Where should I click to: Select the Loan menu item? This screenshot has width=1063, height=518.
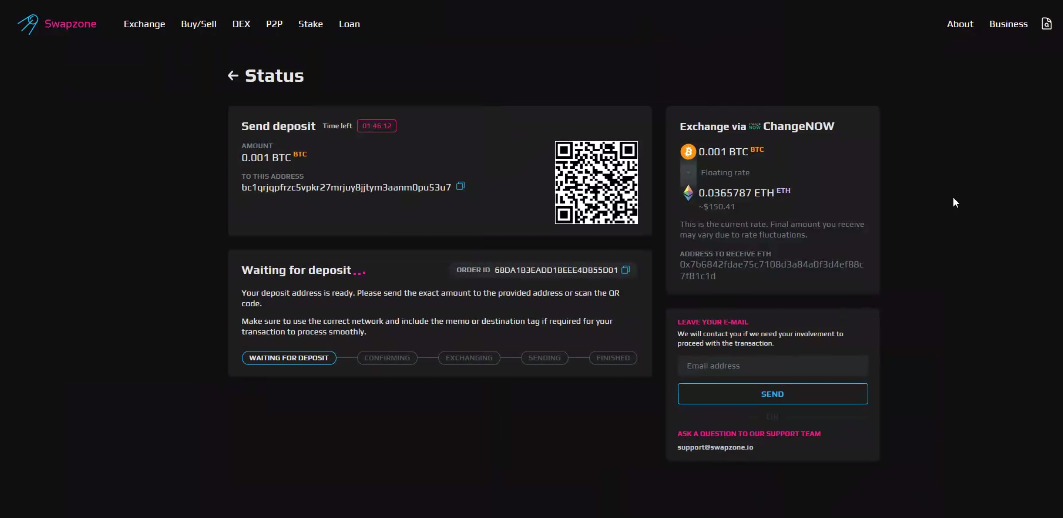[349, 24]
